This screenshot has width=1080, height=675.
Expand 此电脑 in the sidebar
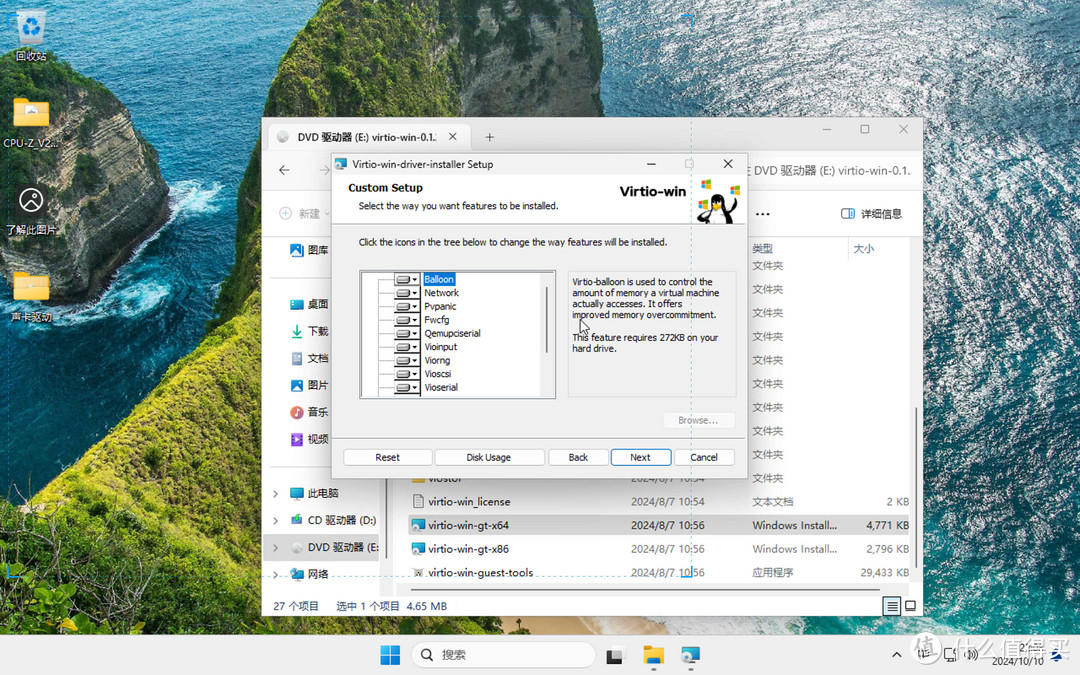(276, 493)
